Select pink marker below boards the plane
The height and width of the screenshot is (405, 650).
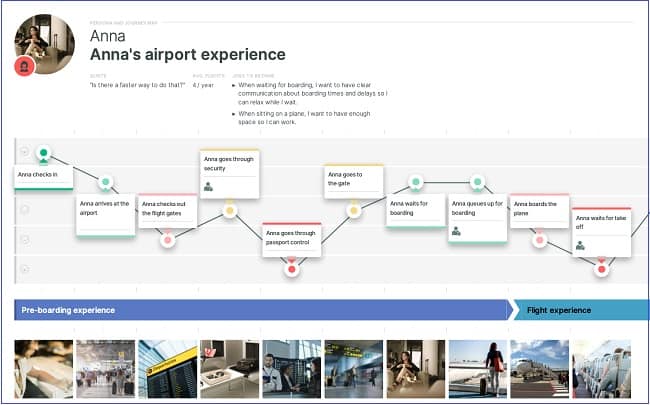pyautogui.click(x=540, y=240)
